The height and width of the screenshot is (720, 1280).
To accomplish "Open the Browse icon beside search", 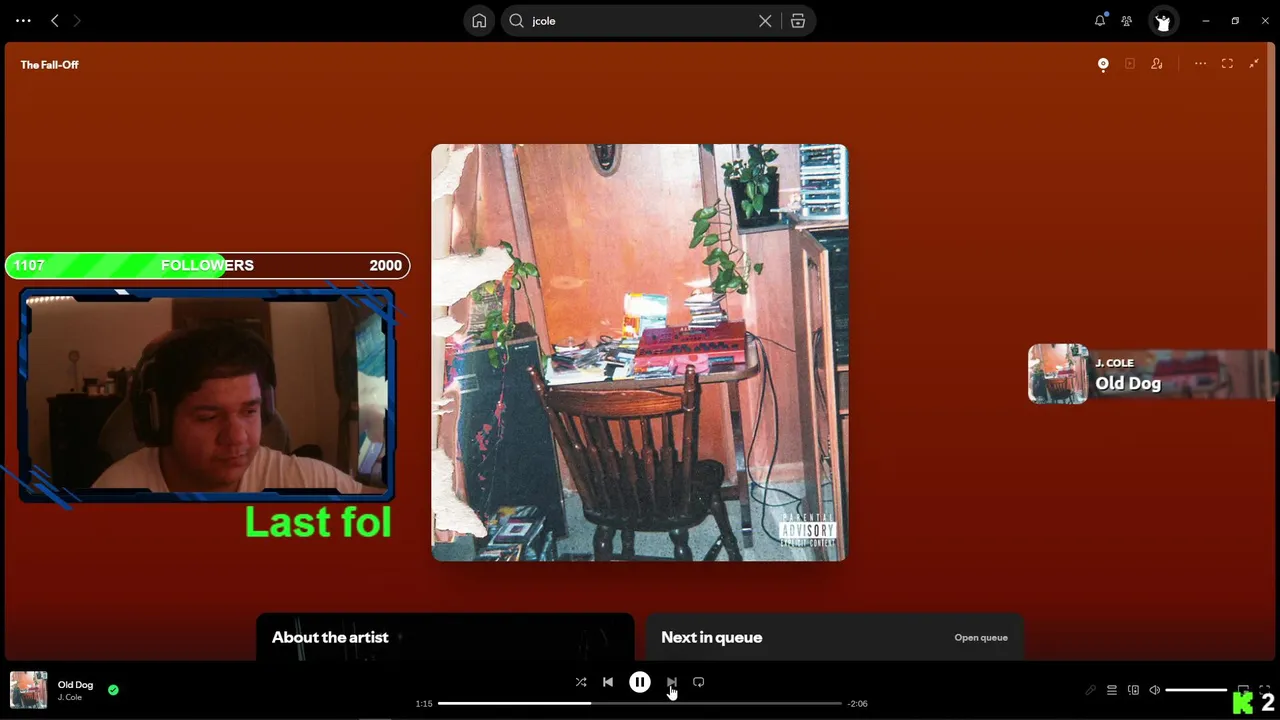I will (x=798, y=20).
